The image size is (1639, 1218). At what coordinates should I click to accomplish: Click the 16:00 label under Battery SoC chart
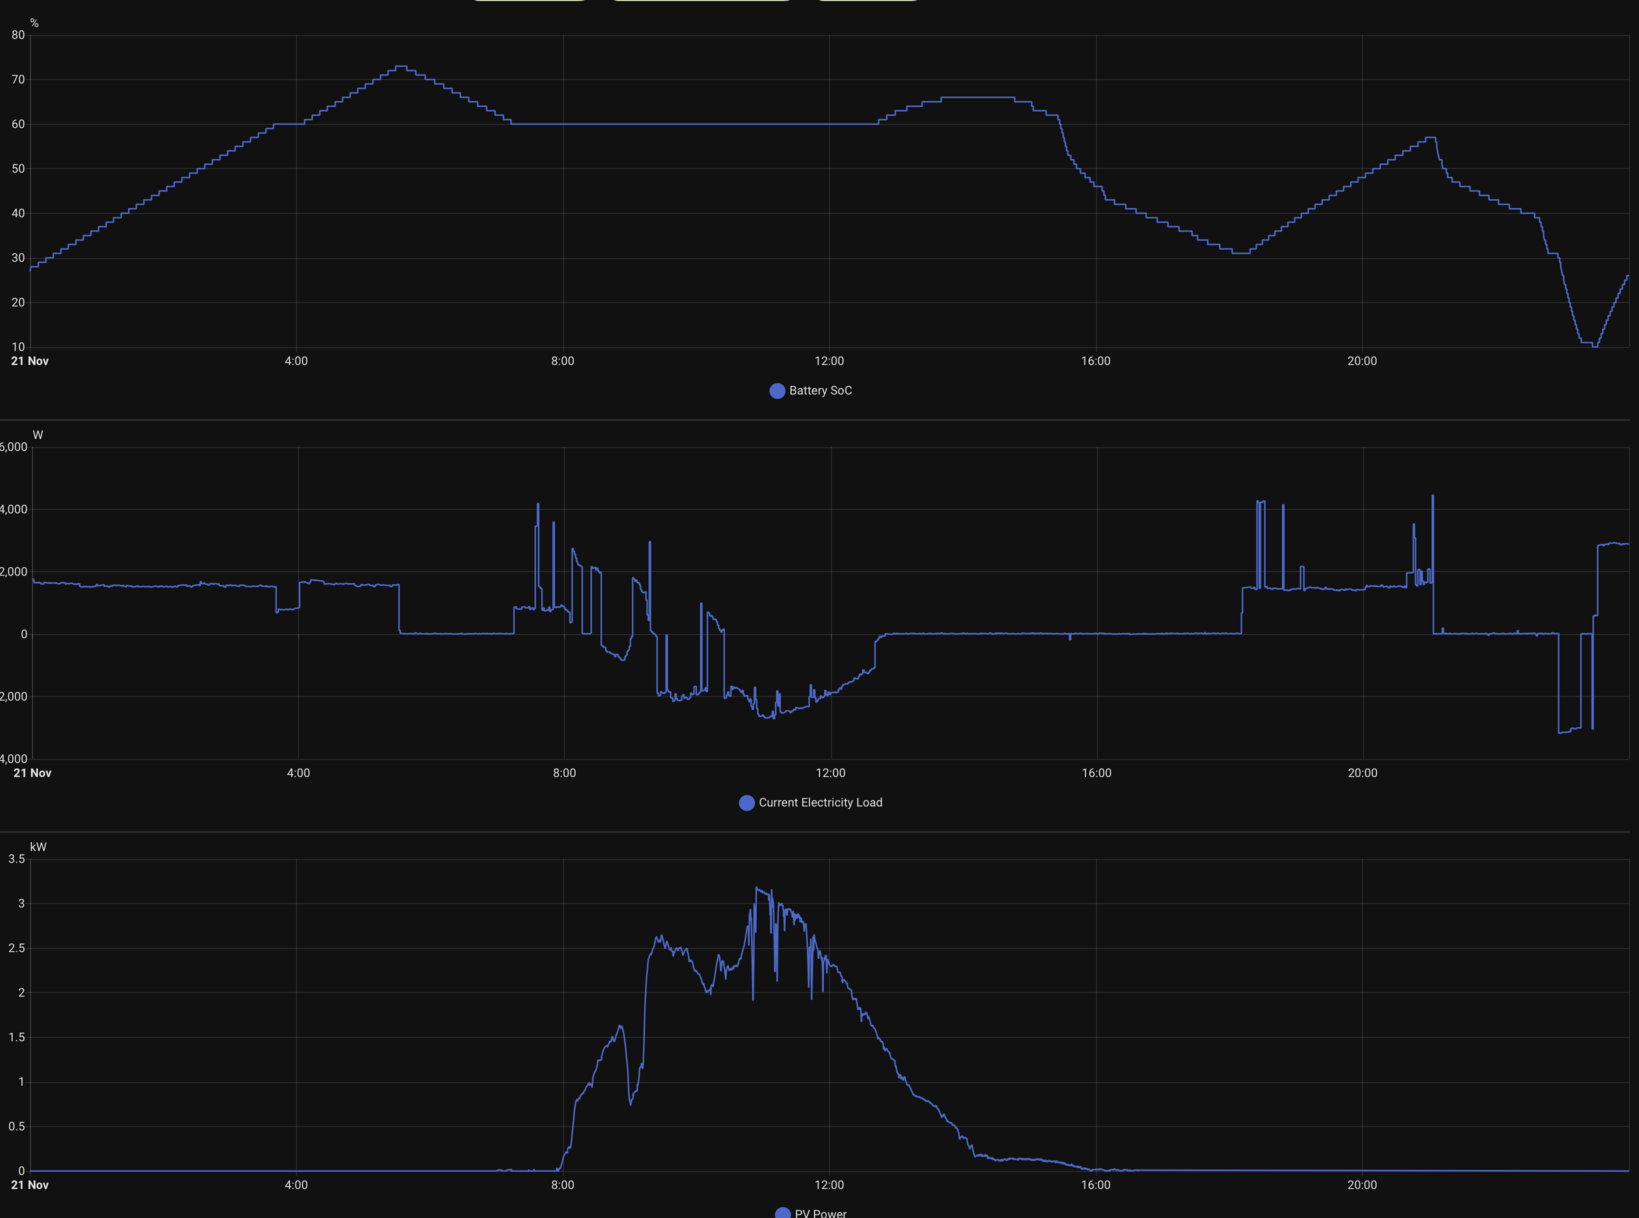tap(1095, 361)
